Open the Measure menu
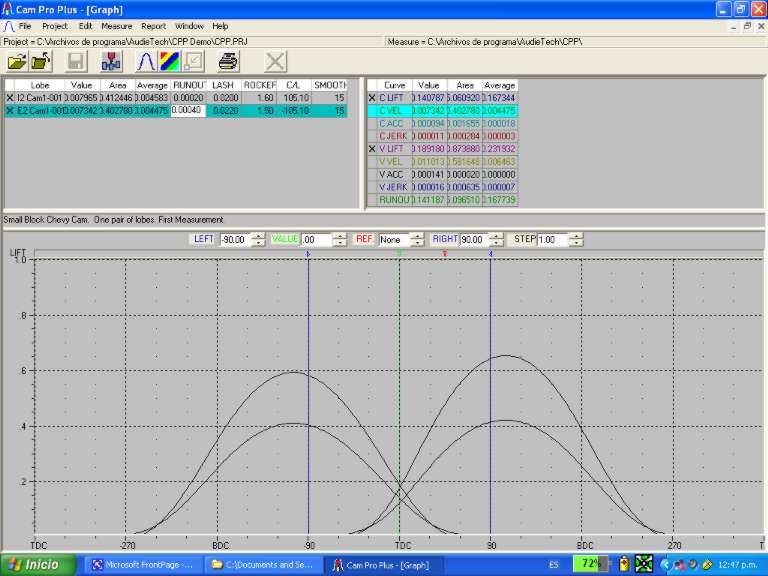 (x=117, y=26)
